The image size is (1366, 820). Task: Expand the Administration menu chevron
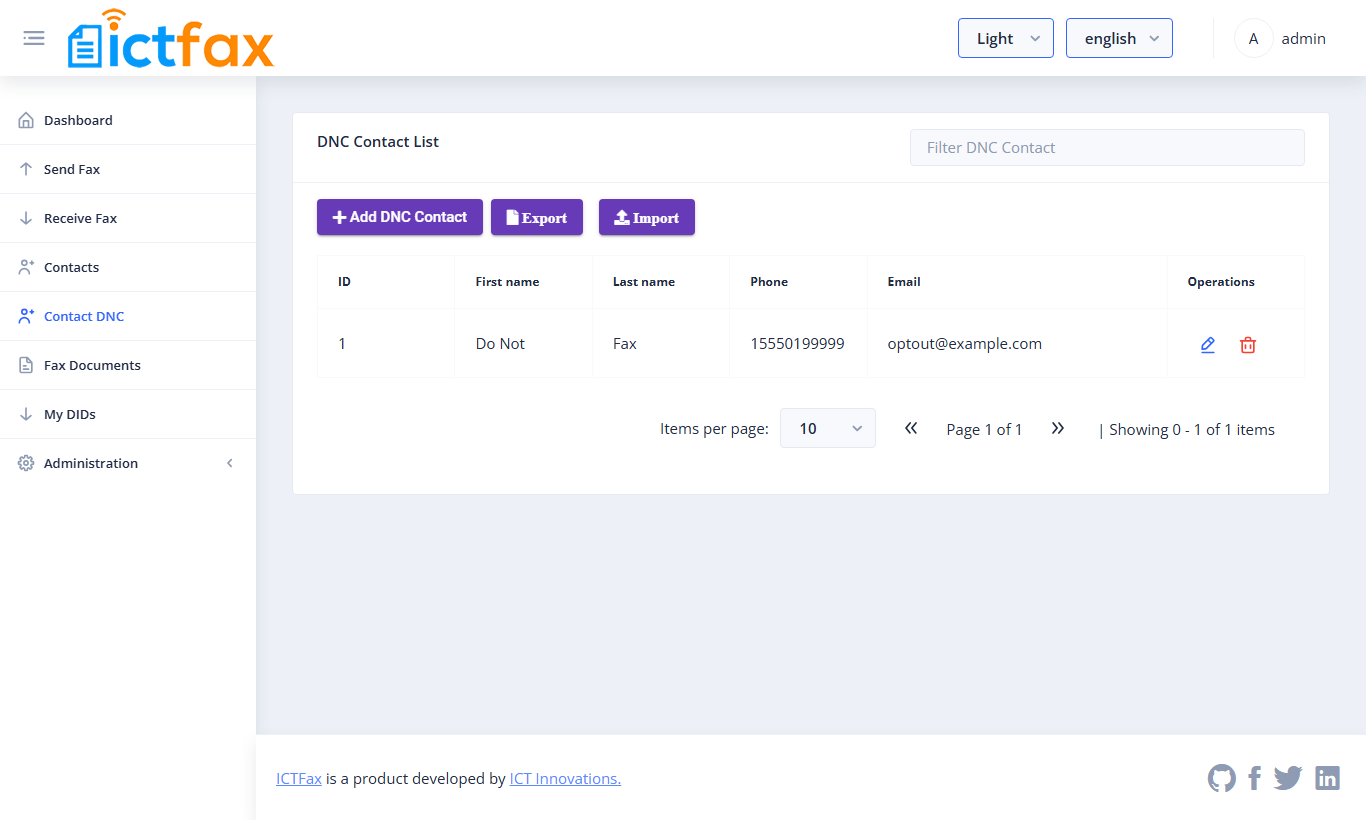[230, 463]
